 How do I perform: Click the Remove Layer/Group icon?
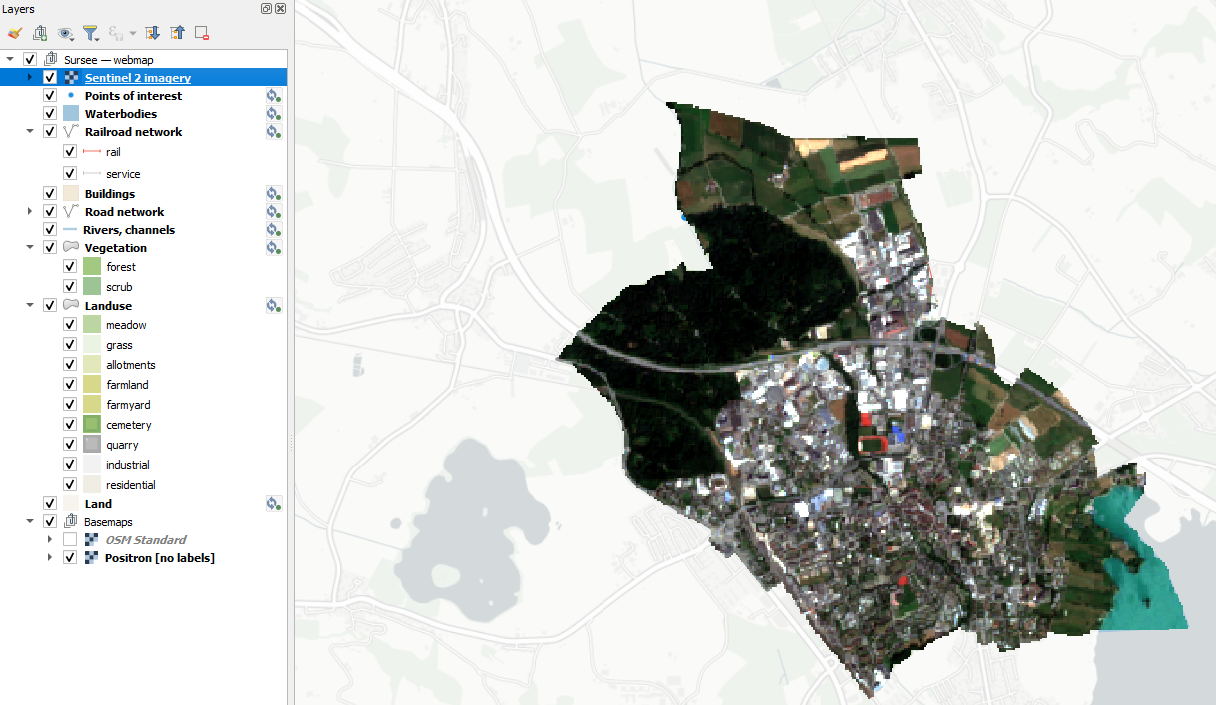point(202,33)
